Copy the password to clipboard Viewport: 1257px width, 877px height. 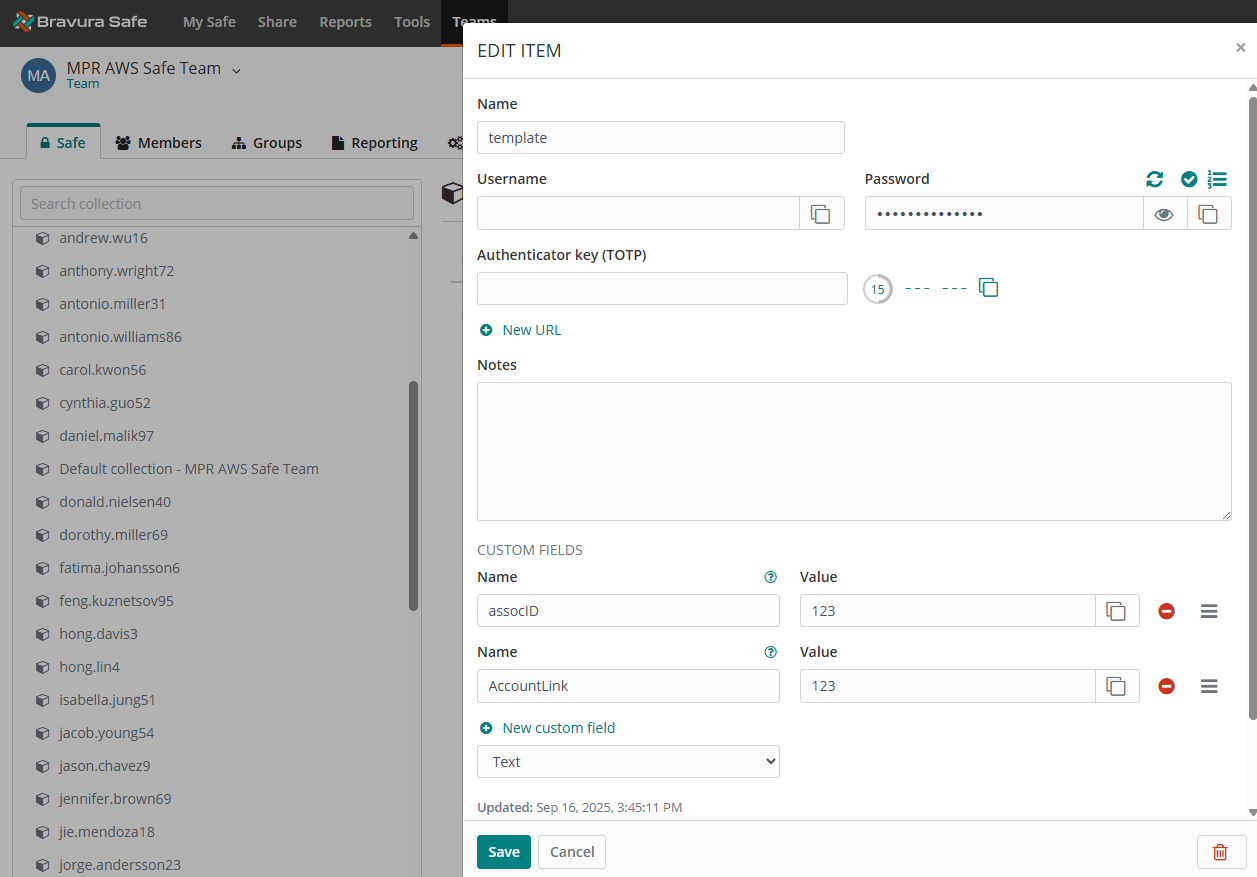[1208, 213]
